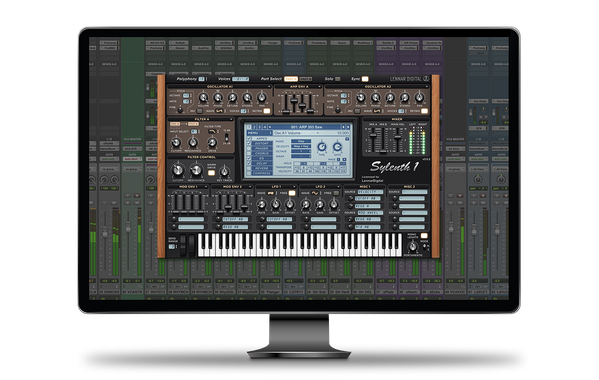The image size is (599, 380).
Task: Click the LFO 2 sine wave icon
Action: tap(315, 193)
